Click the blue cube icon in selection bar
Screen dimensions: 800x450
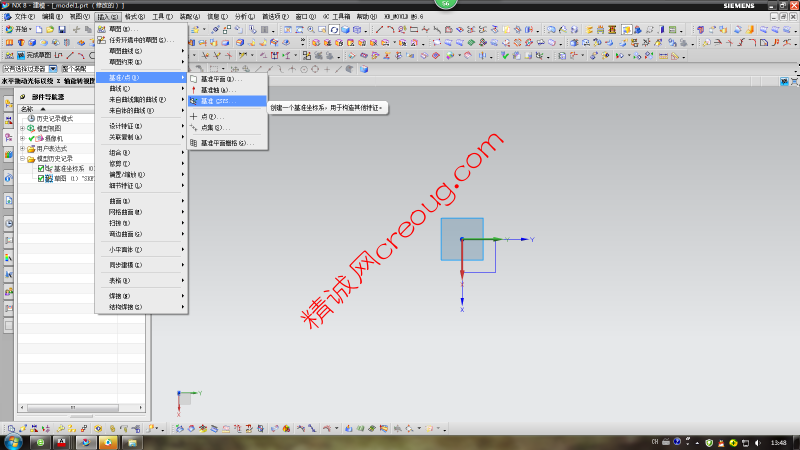[364, 69]
